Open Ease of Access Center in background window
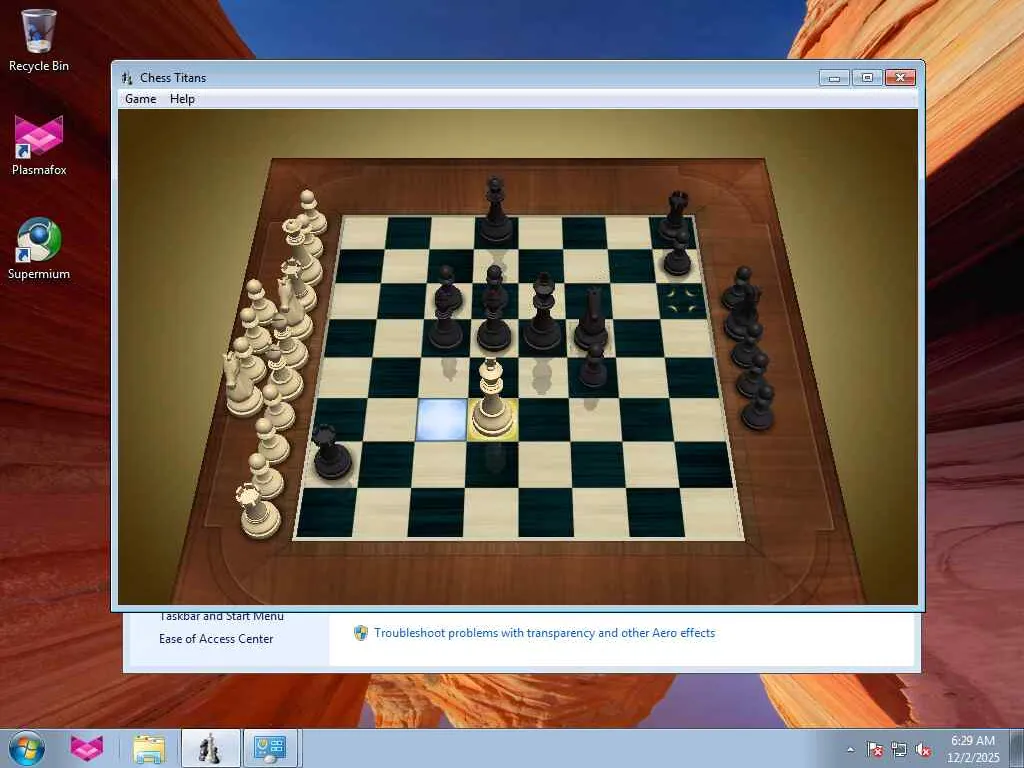This screenshot has height=768, width=1024. pos(216,639)
